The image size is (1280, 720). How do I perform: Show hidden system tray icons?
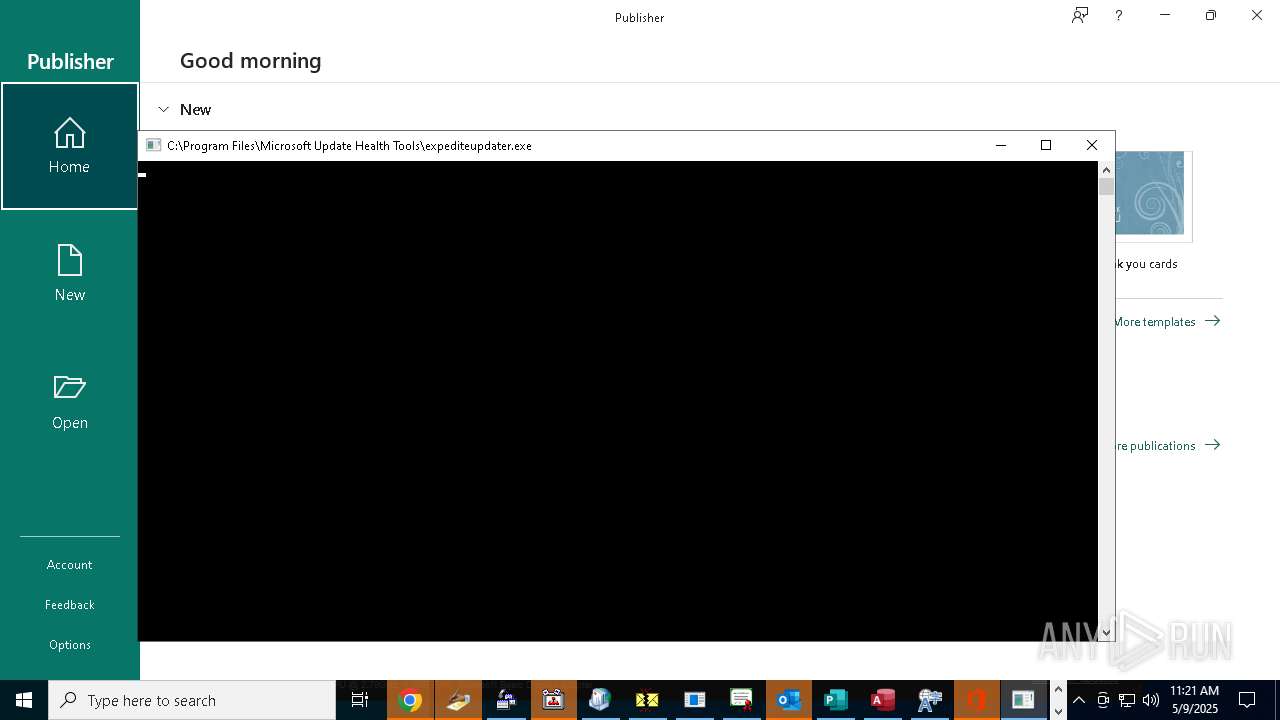click(x=1079, y=700)
